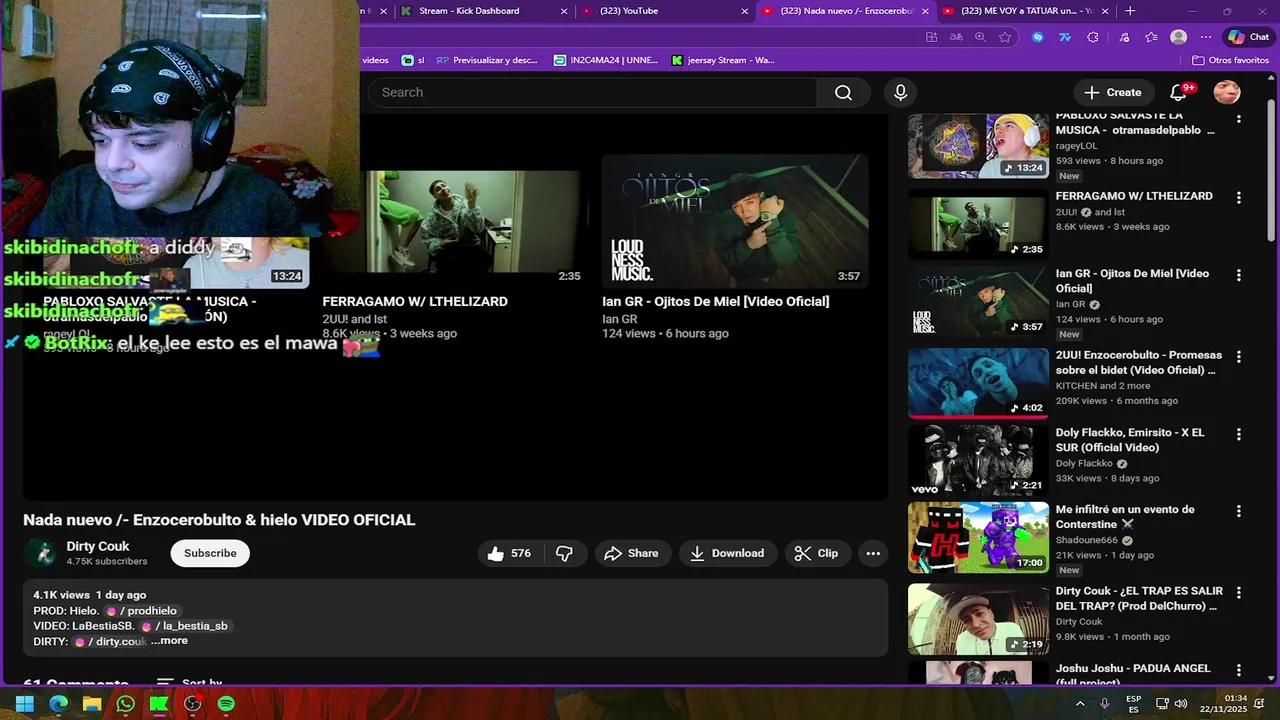The height and width of the screenshot is (720, 1280).
Task: Open a new browser tab
Action: click(1130, 11)
